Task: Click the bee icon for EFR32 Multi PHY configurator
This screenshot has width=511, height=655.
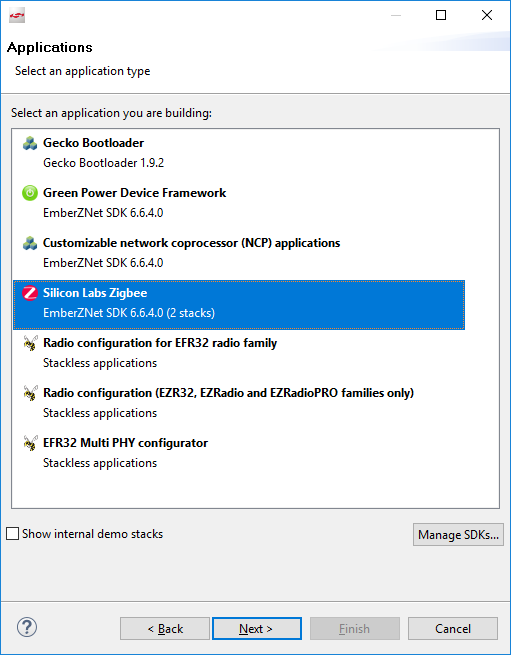Action: point(30,443)
